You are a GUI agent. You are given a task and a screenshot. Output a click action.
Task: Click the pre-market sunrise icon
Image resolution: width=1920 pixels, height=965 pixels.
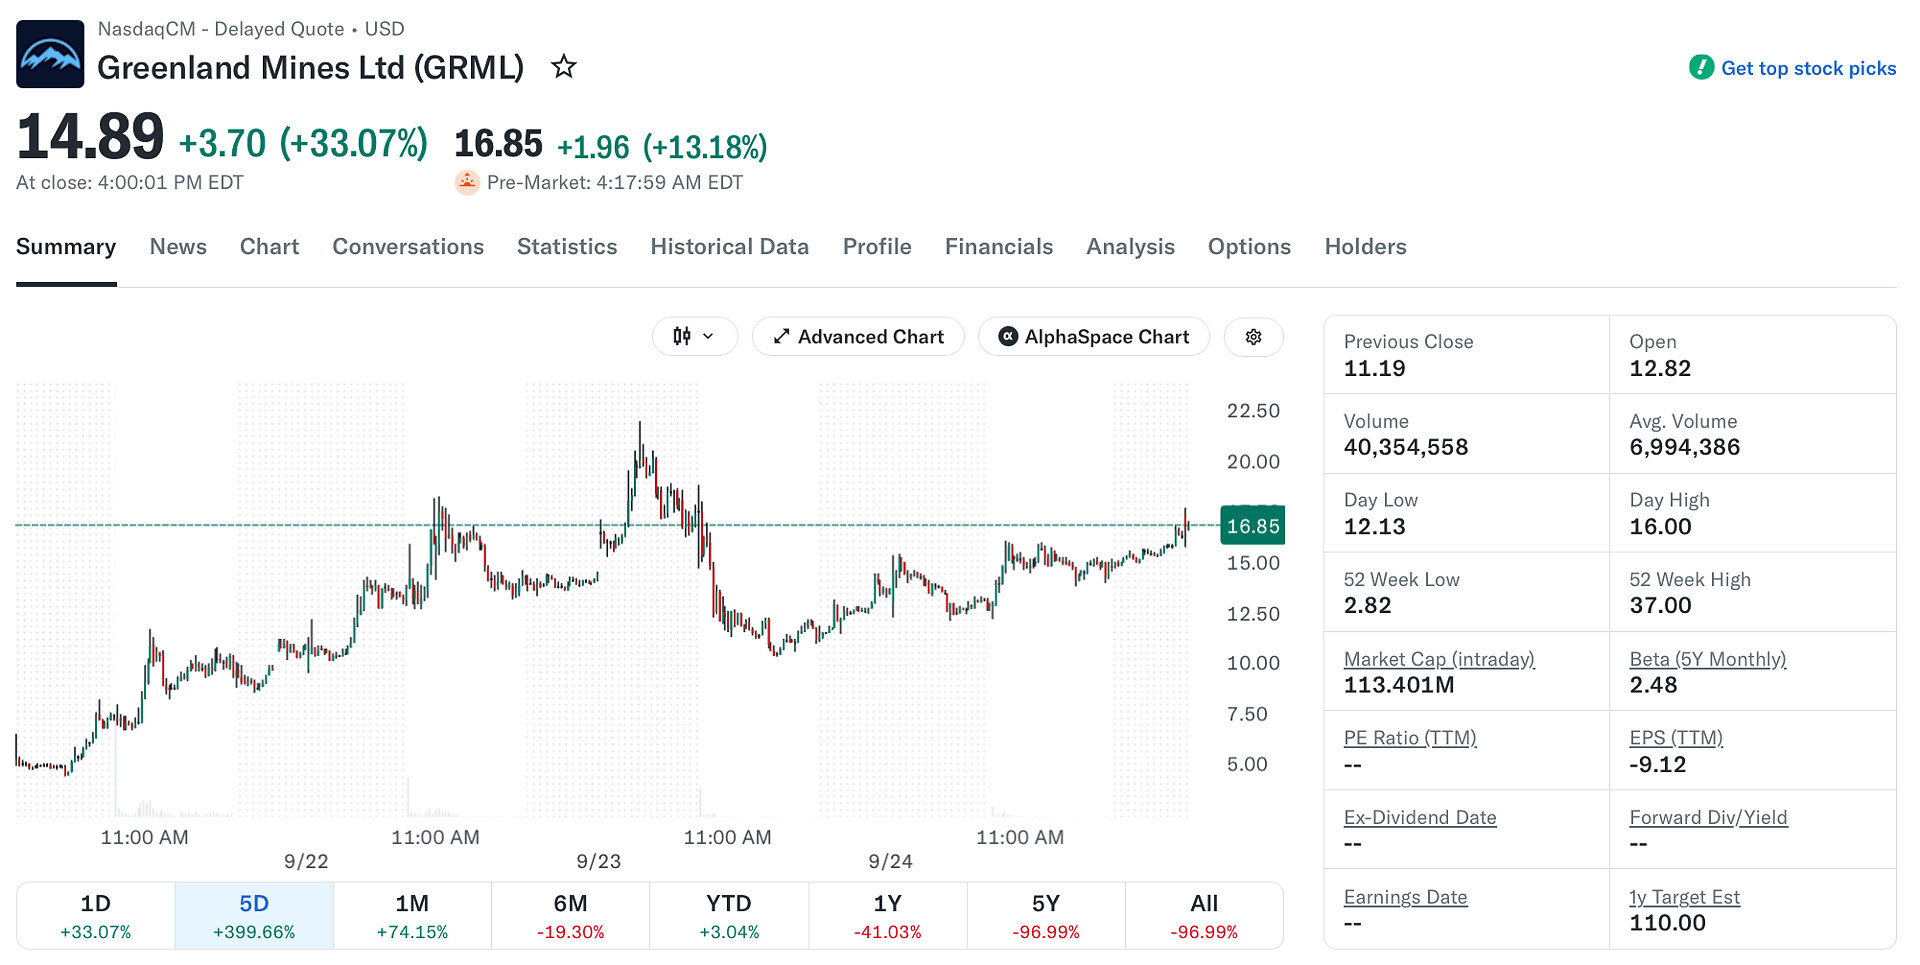[467, 182]
